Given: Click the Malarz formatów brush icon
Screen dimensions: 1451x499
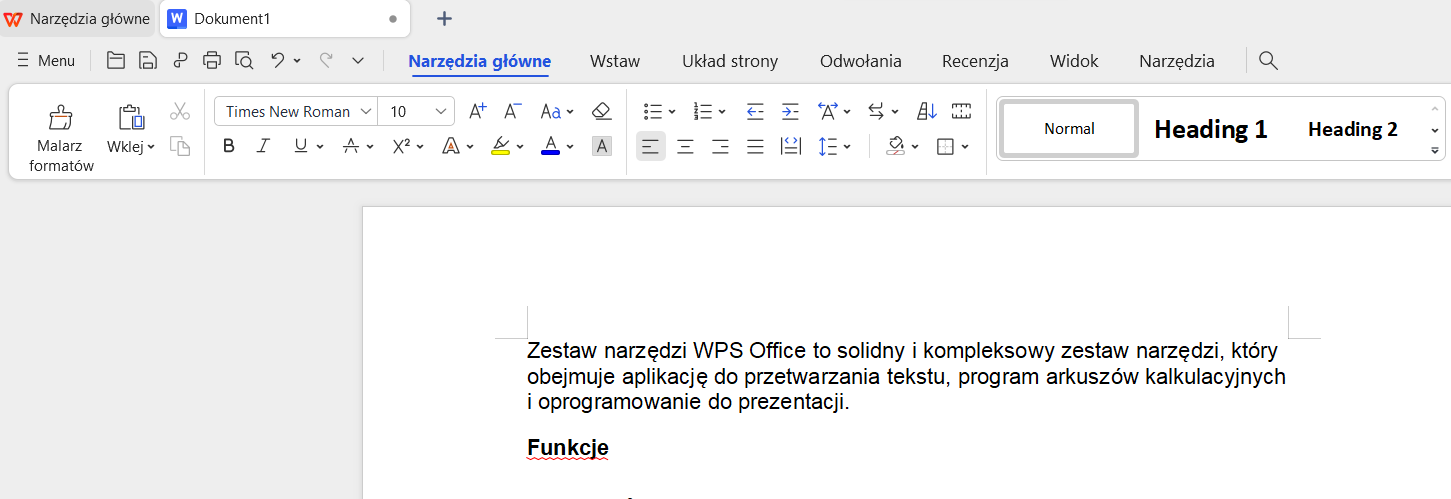Looking at the screenshot, I should tap(61, 118).
